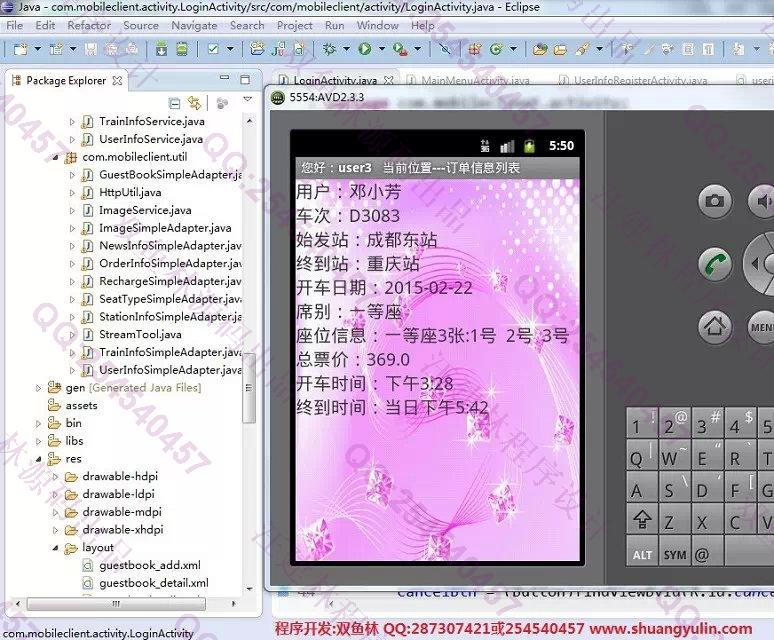This screenshot has height=640, width=774.
Task: Open the Android SDK Manager icon
Action: point(161,49)
